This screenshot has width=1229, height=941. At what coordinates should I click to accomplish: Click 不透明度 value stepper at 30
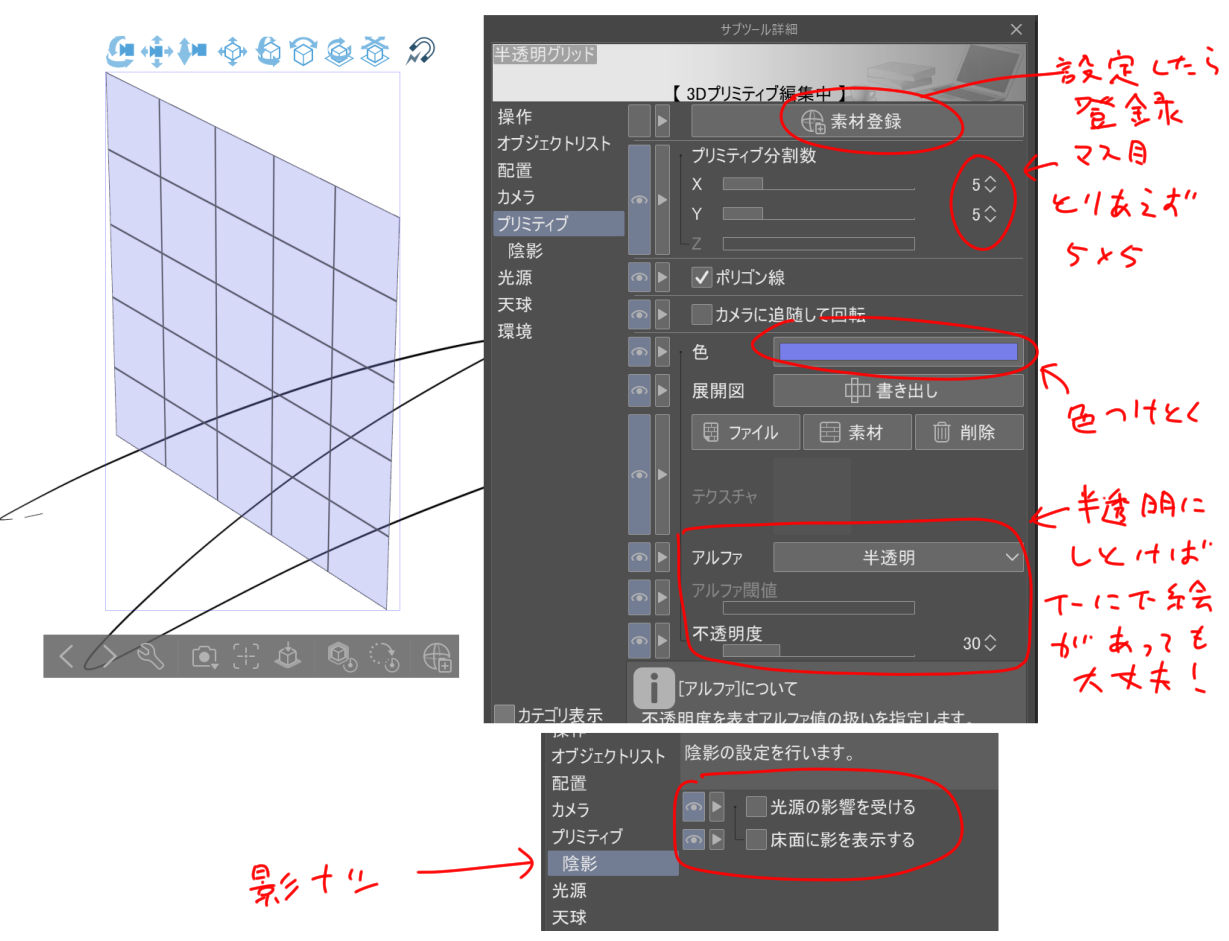tap(991, 644)
